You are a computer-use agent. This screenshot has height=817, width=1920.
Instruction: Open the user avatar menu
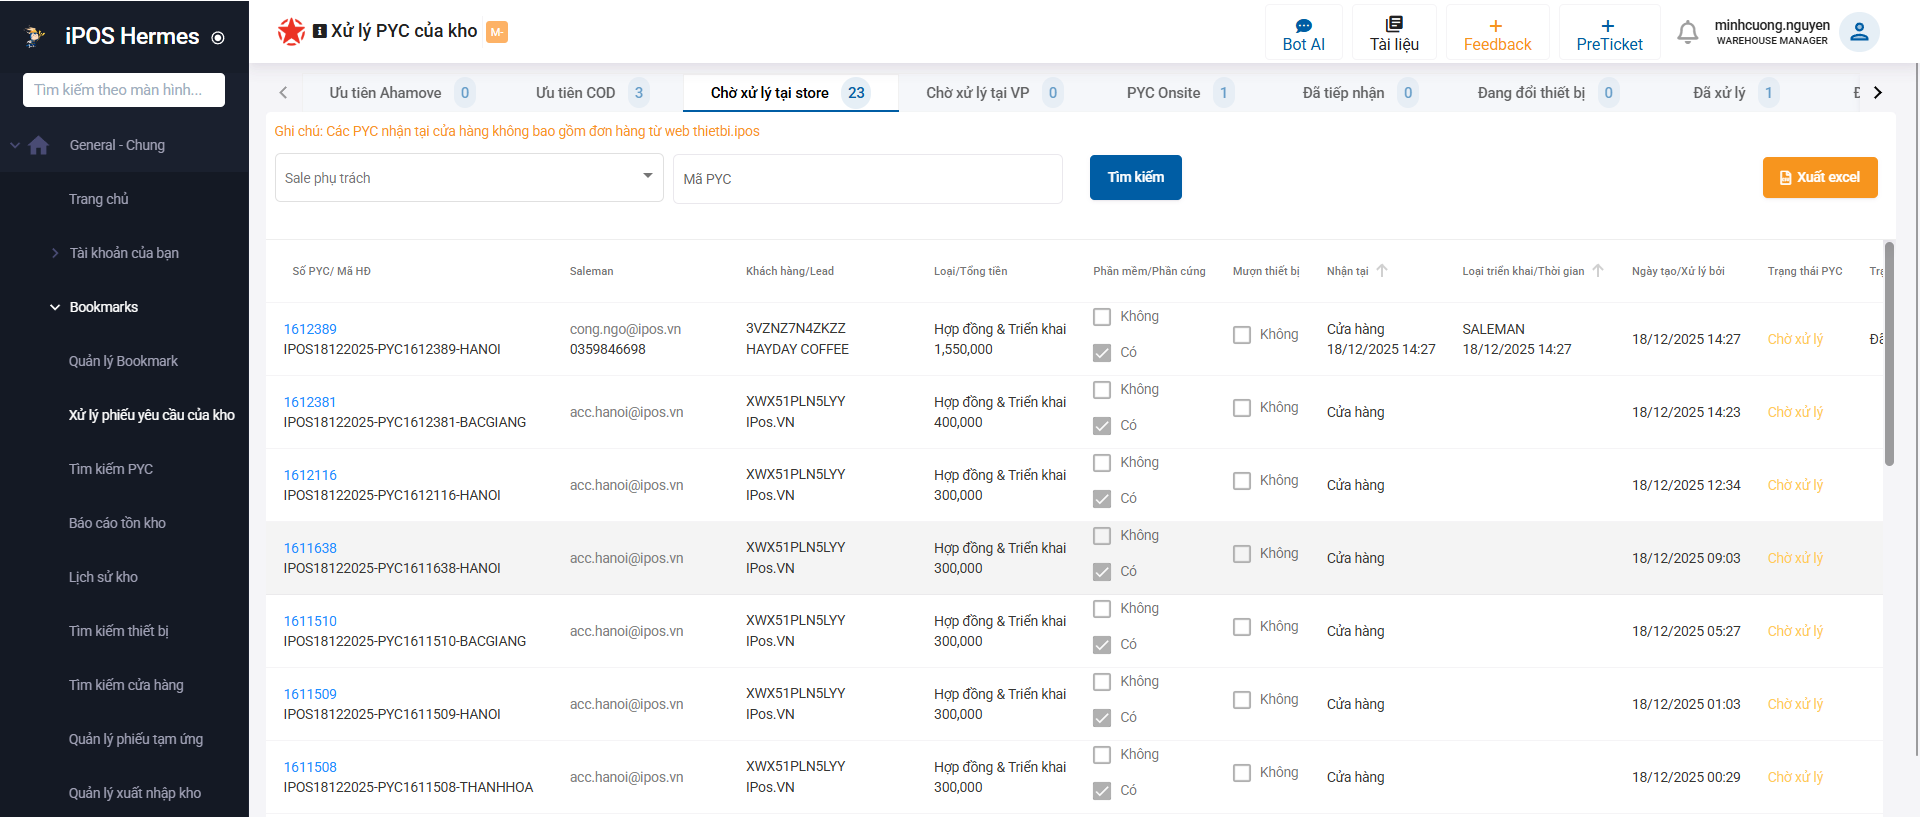point(1859,32)
